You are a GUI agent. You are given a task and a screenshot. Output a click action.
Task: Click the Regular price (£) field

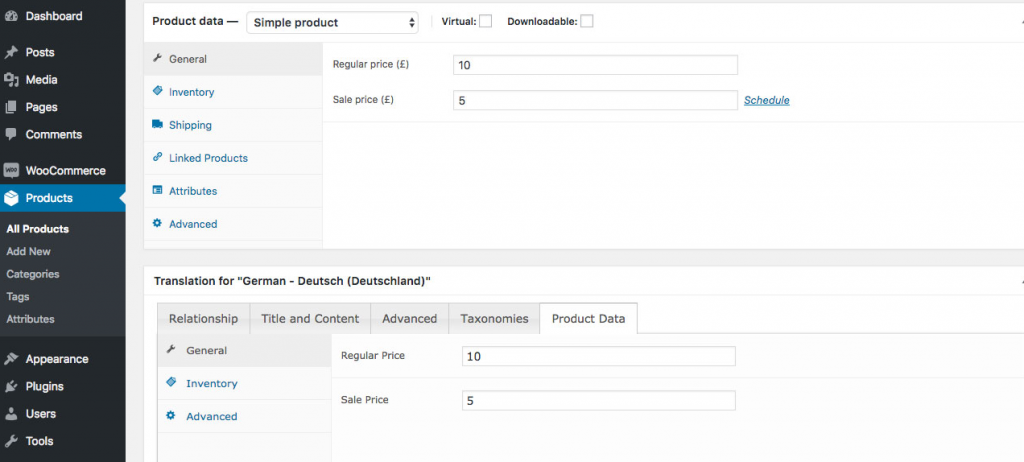(595, 65)
